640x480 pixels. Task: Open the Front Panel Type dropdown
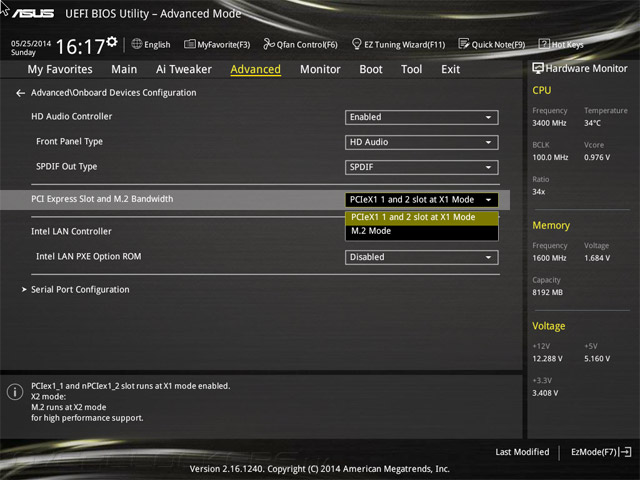[x=422, y=142]
